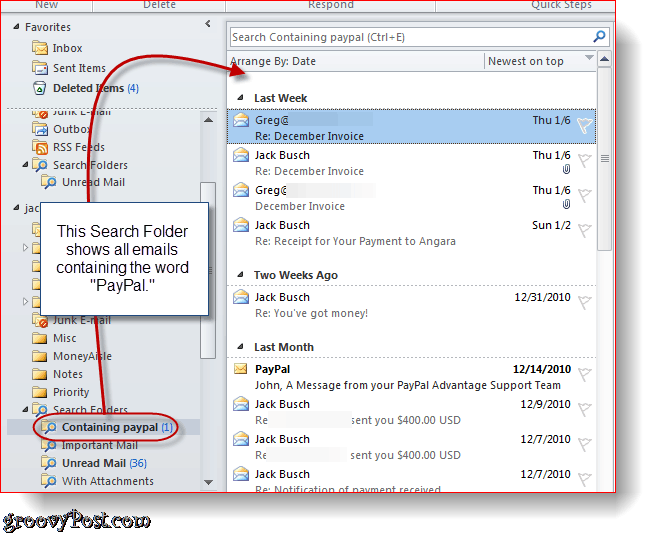The image size is (661, 538).
Task: Click the message list vertical scrollbar thumb
Action: coord(605,159)
